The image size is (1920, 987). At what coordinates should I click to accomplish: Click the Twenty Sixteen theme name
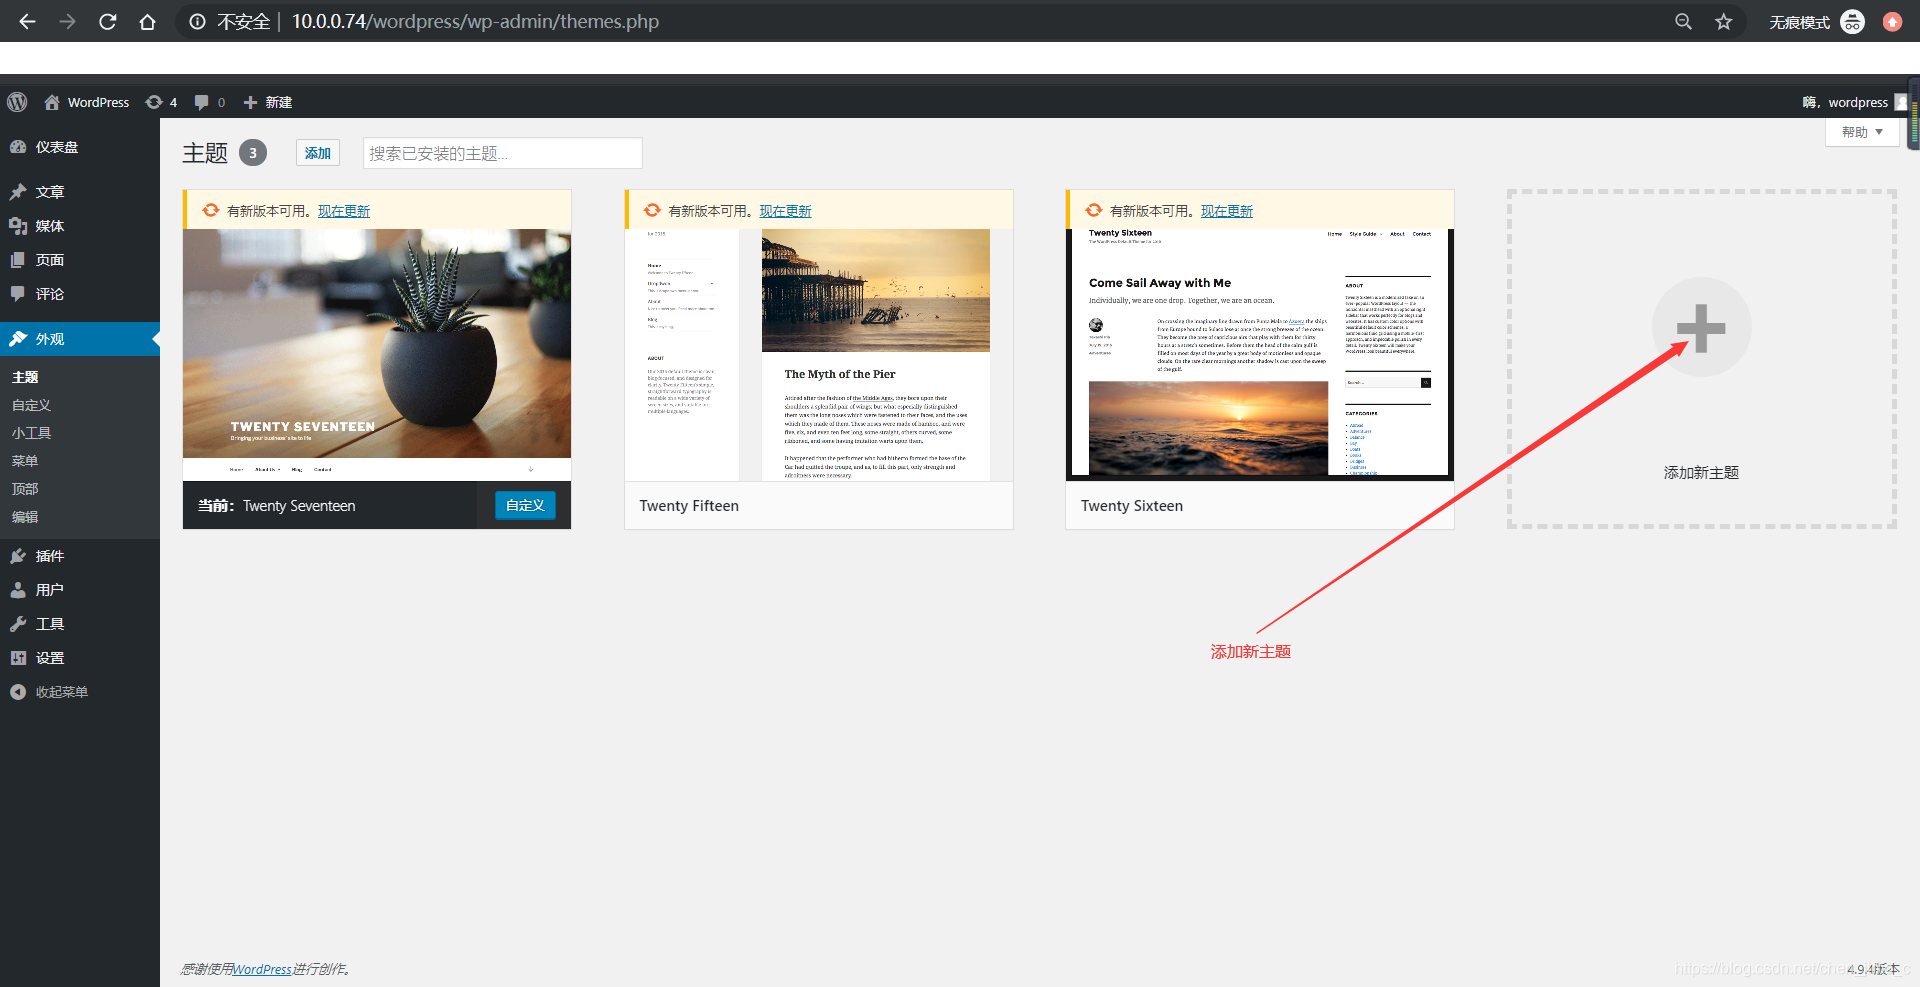click(x=1132, y=506)
